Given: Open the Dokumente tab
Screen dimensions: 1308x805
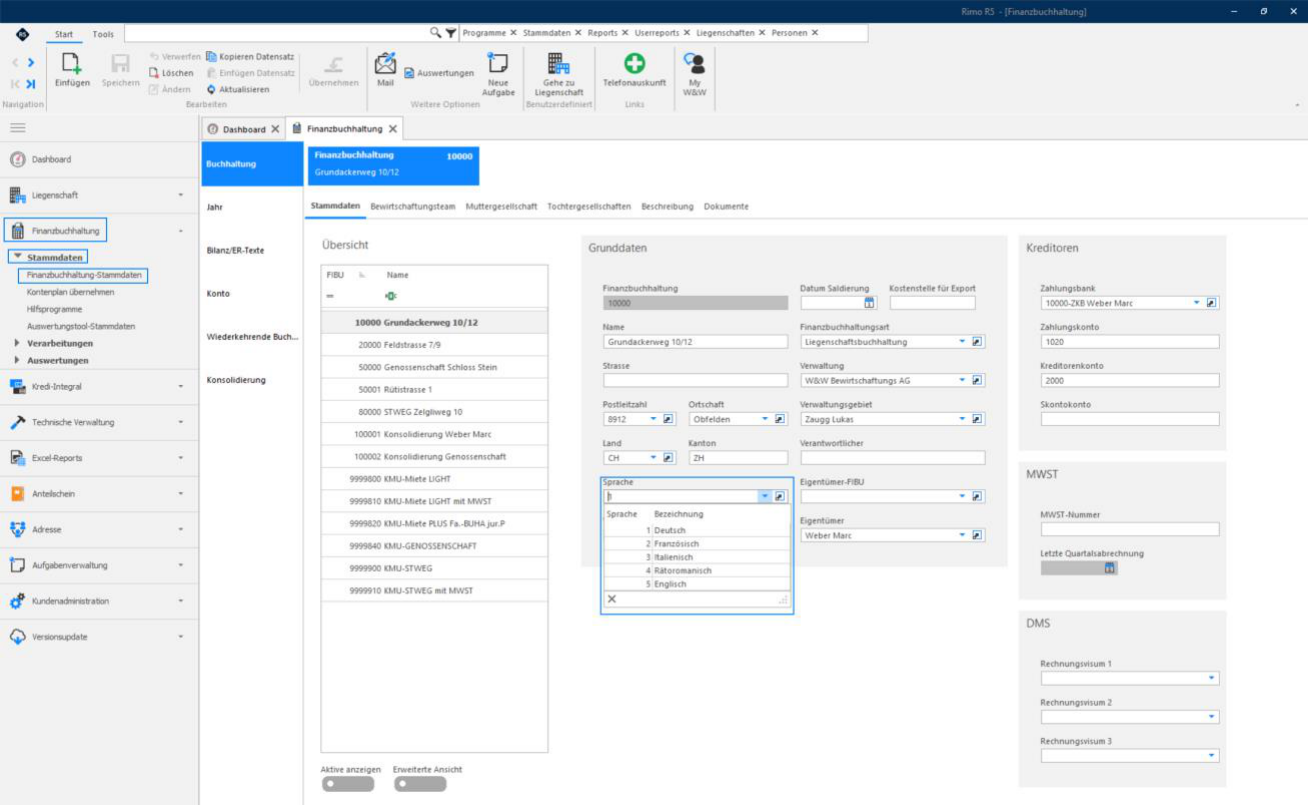Looking at the screenshot, I should (726, 206).
